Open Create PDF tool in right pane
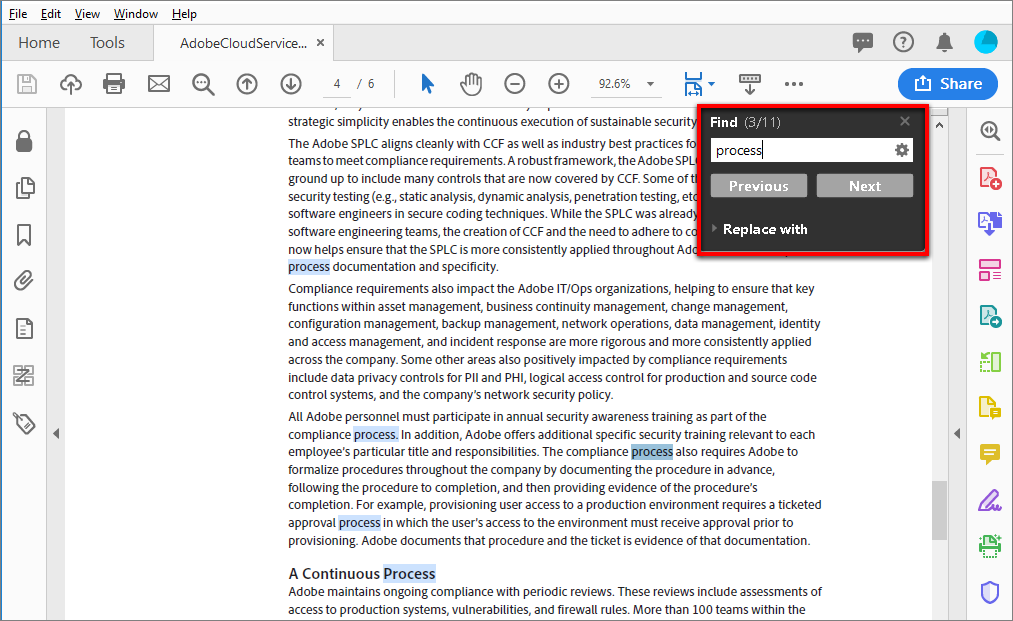The image size is (1013, 621). pos(990,177)
